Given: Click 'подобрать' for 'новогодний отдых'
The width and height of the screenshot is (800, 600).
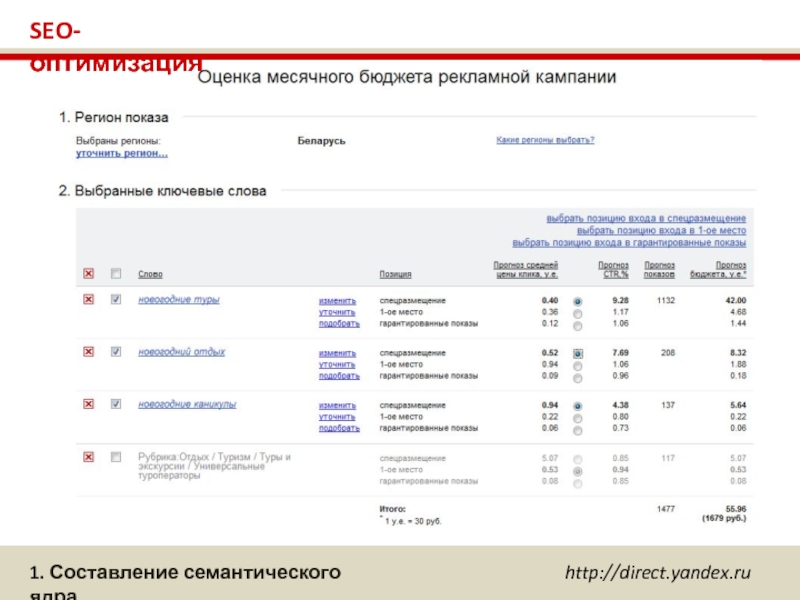Looking at the screenshot, I should [x=339, y=376].
